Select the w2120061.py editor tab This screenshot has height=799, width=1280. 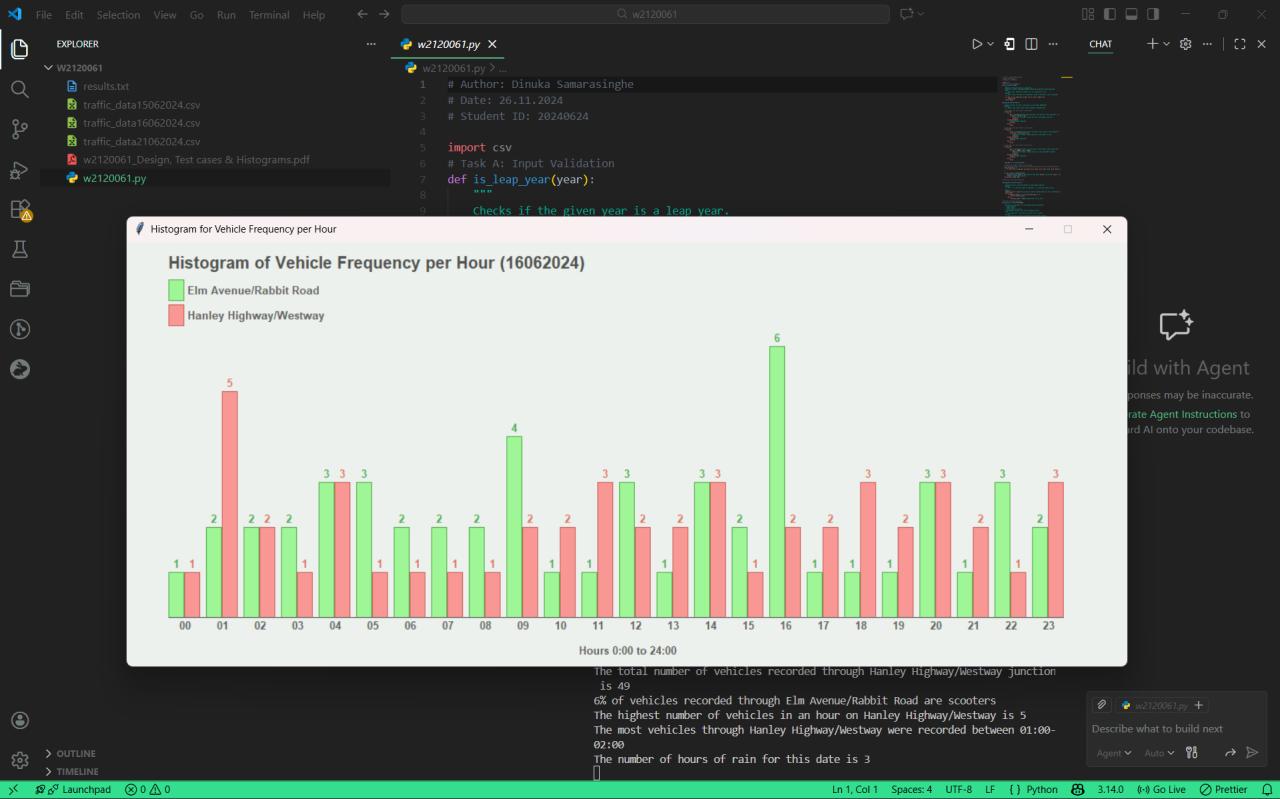(x=449, y=44)
